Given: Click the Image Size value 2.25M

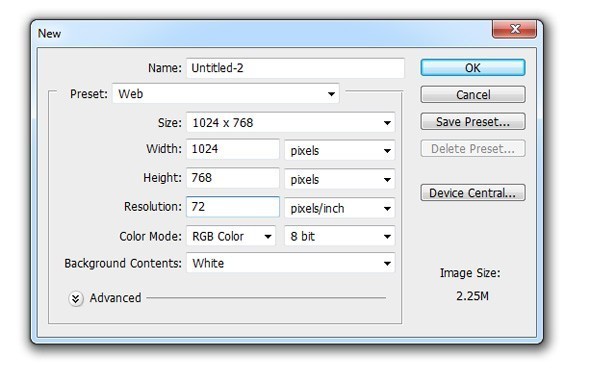Looking at the screenshot, I should (x=472, y=296).
